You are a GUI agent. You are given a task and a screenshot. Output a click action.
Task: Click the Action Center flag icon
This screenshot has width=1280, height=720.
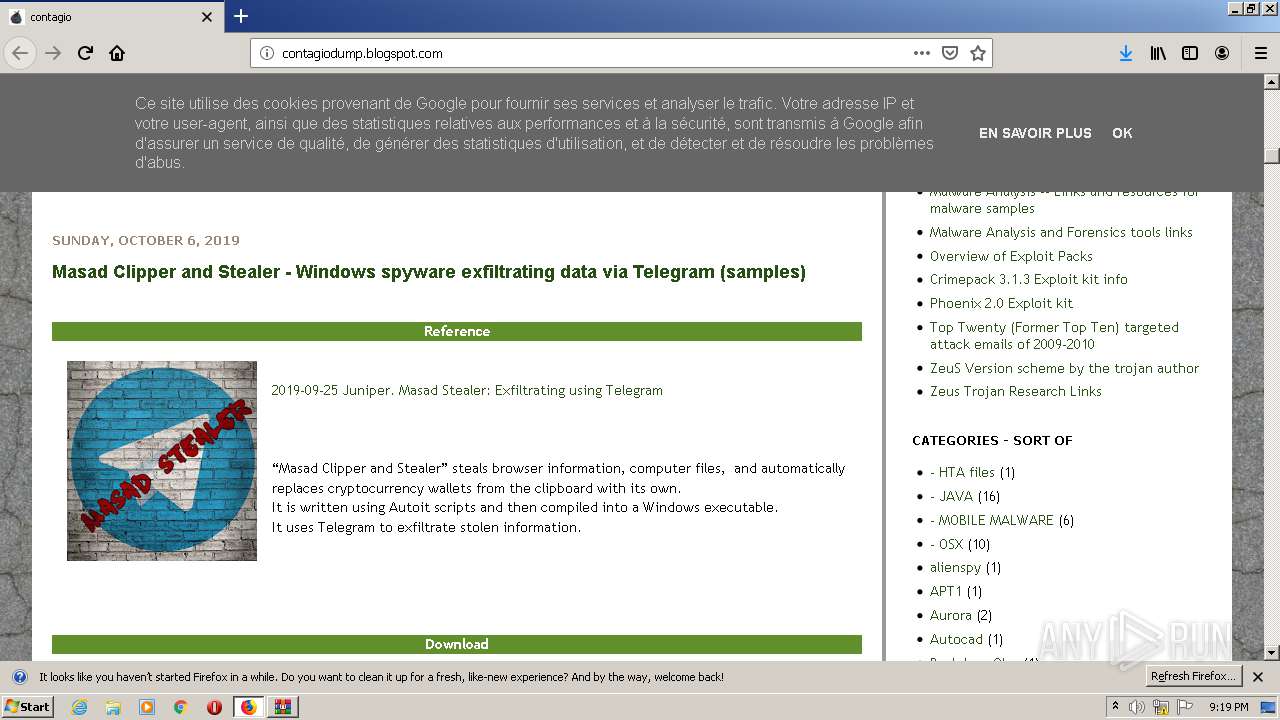point(1185,707)
